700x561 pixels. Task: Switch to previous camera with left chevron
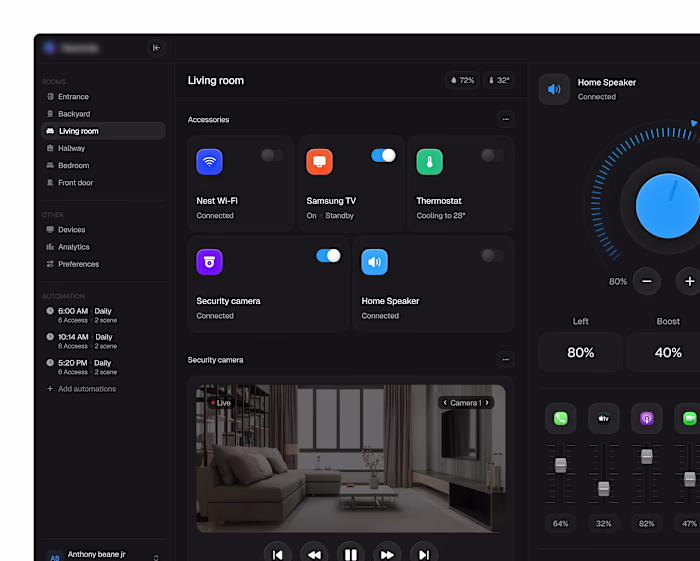click(x=445, y=403)
